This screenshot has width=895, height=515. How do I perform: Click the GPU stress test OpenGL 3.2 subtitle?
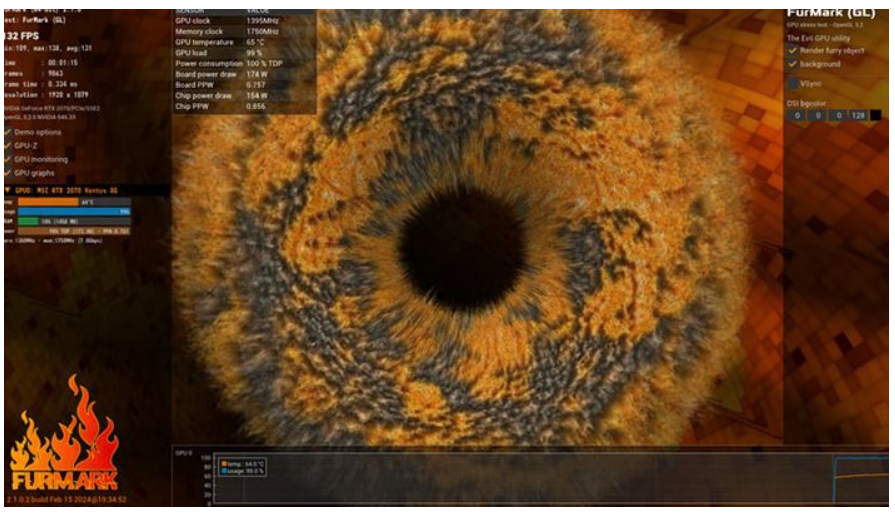825,25
